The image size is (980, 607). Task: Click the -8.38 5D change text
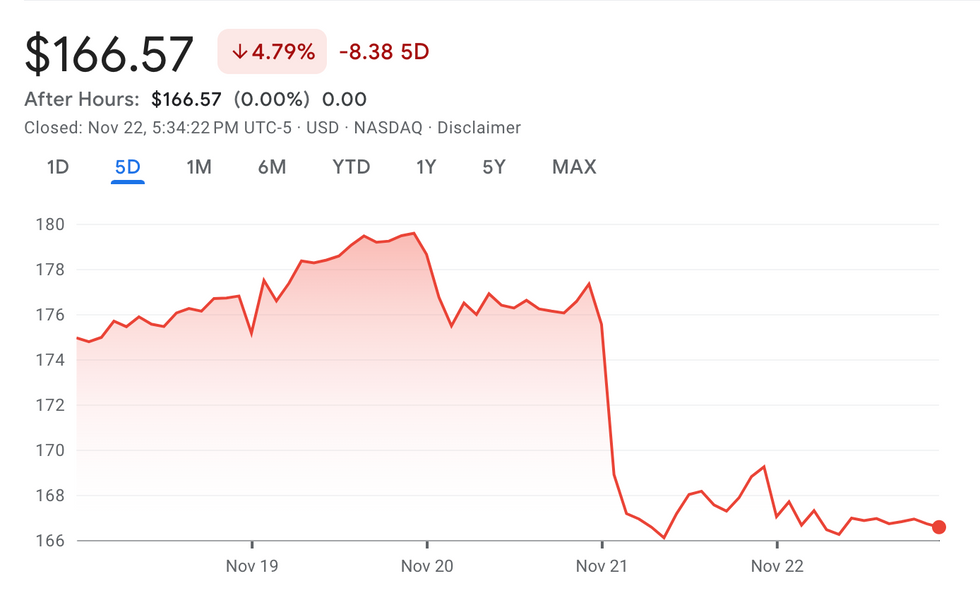coord(384,52)
